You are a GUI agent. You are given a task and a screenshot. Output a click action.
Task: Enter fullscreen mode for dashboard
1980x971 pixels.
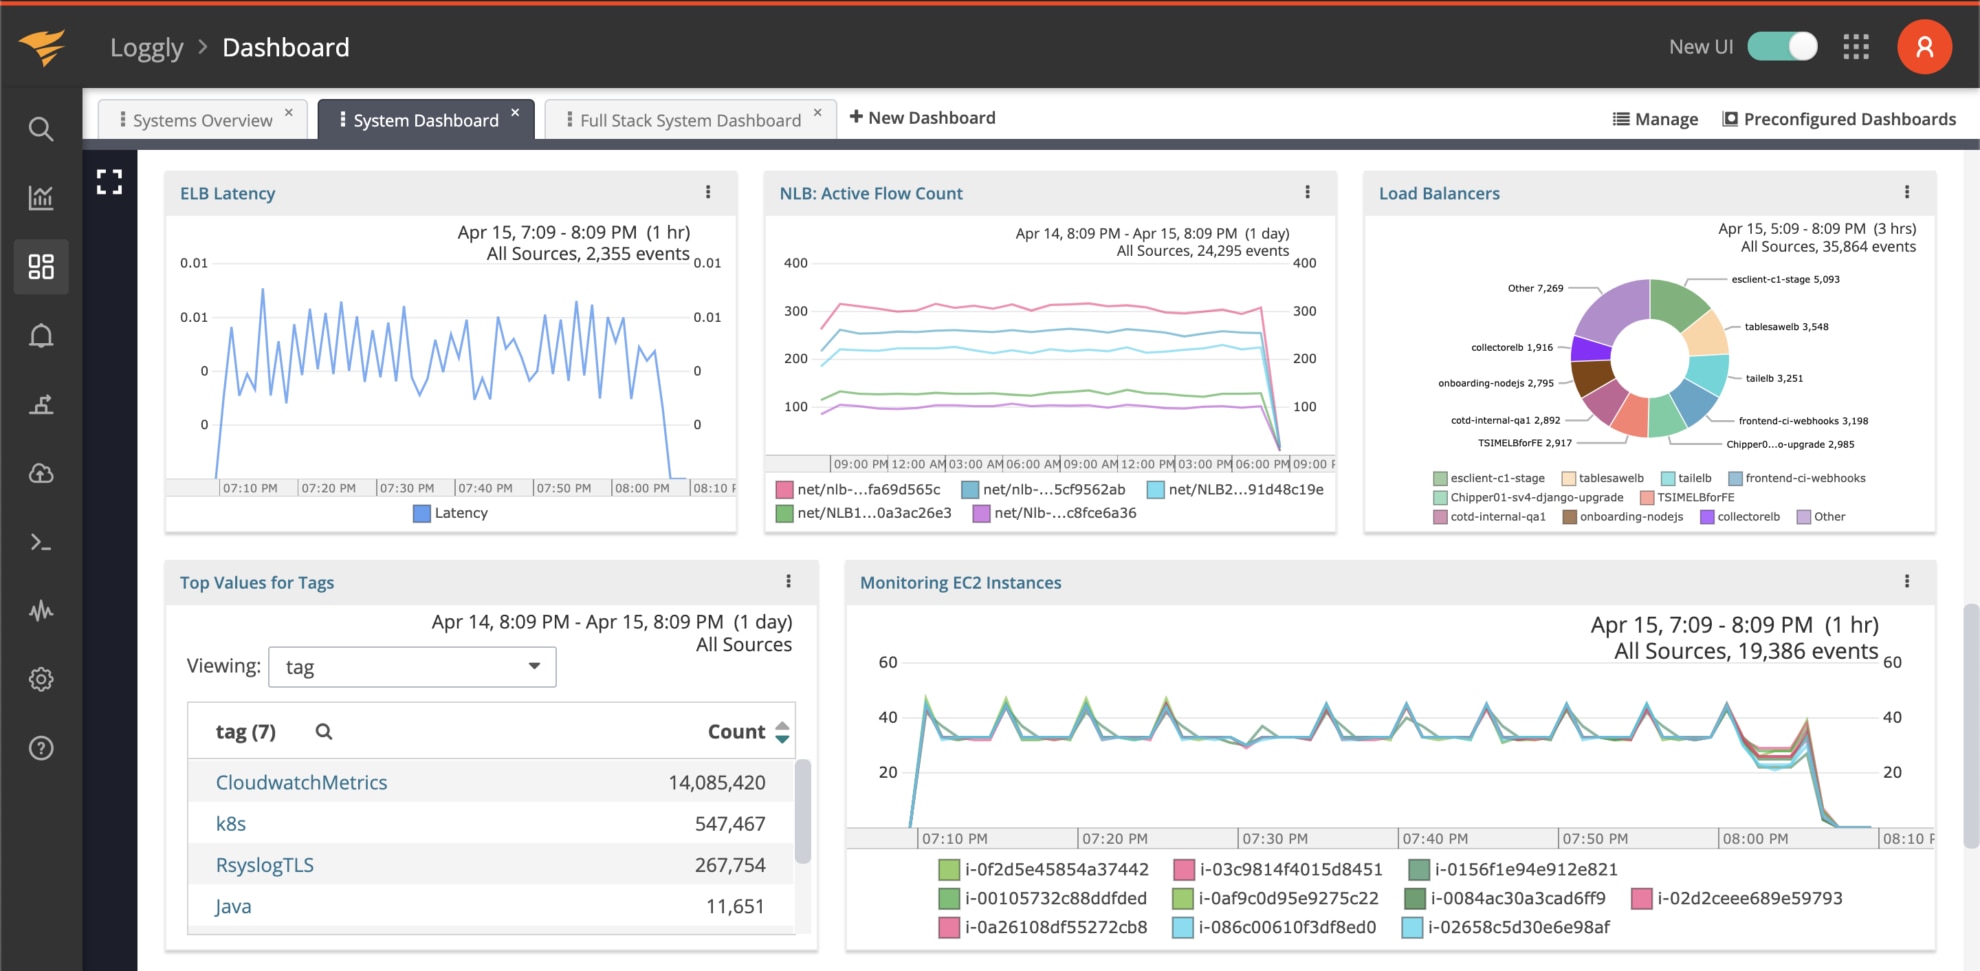click(x=109, y=181)
